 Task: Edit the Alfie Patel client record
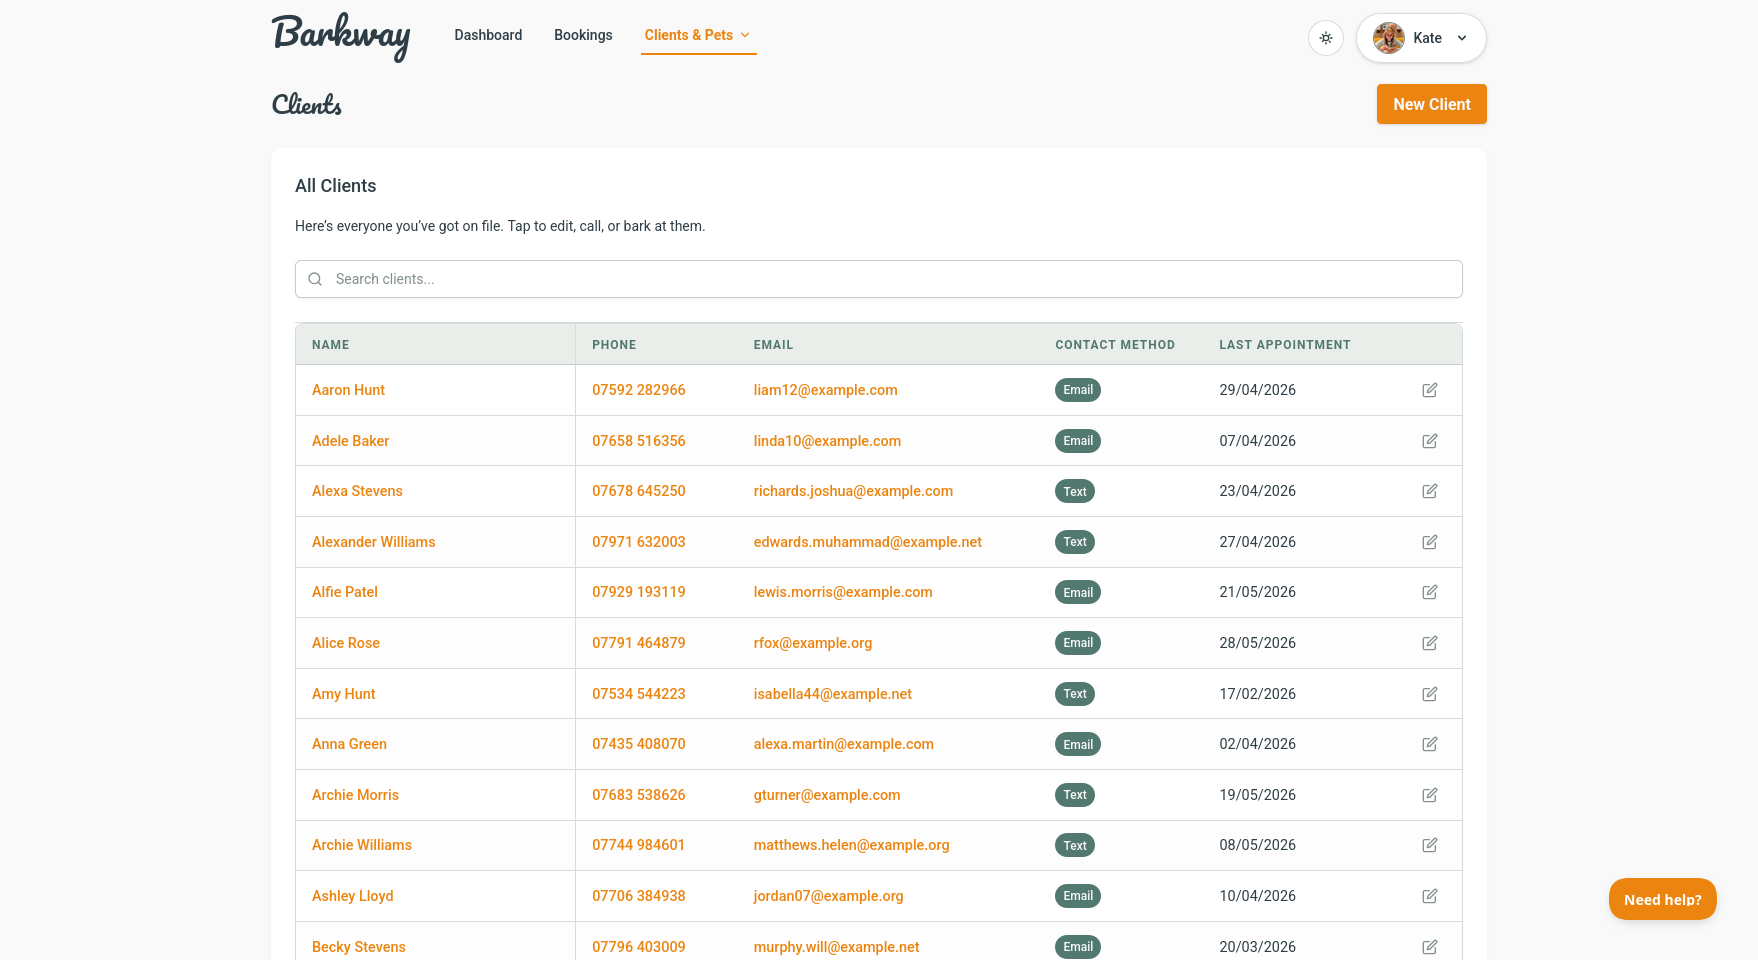(1429, 592)
